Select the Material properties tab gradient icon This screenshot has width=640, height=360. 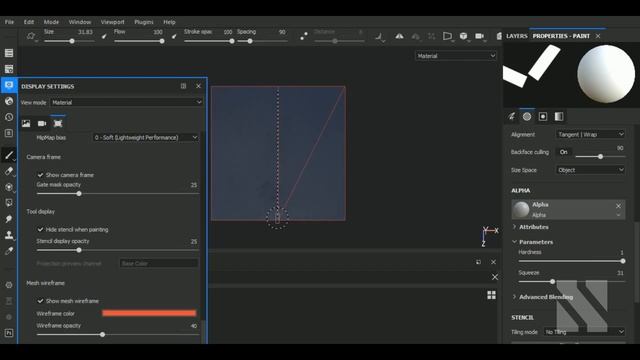559,117
